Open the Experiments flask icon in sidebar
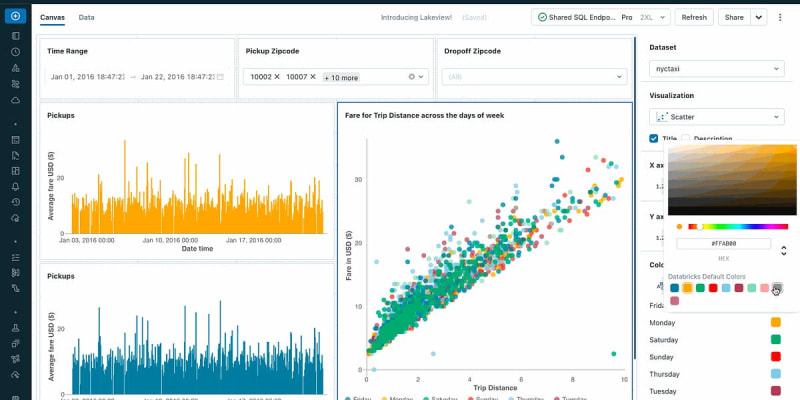800x400 pixels. pos(15,328)
